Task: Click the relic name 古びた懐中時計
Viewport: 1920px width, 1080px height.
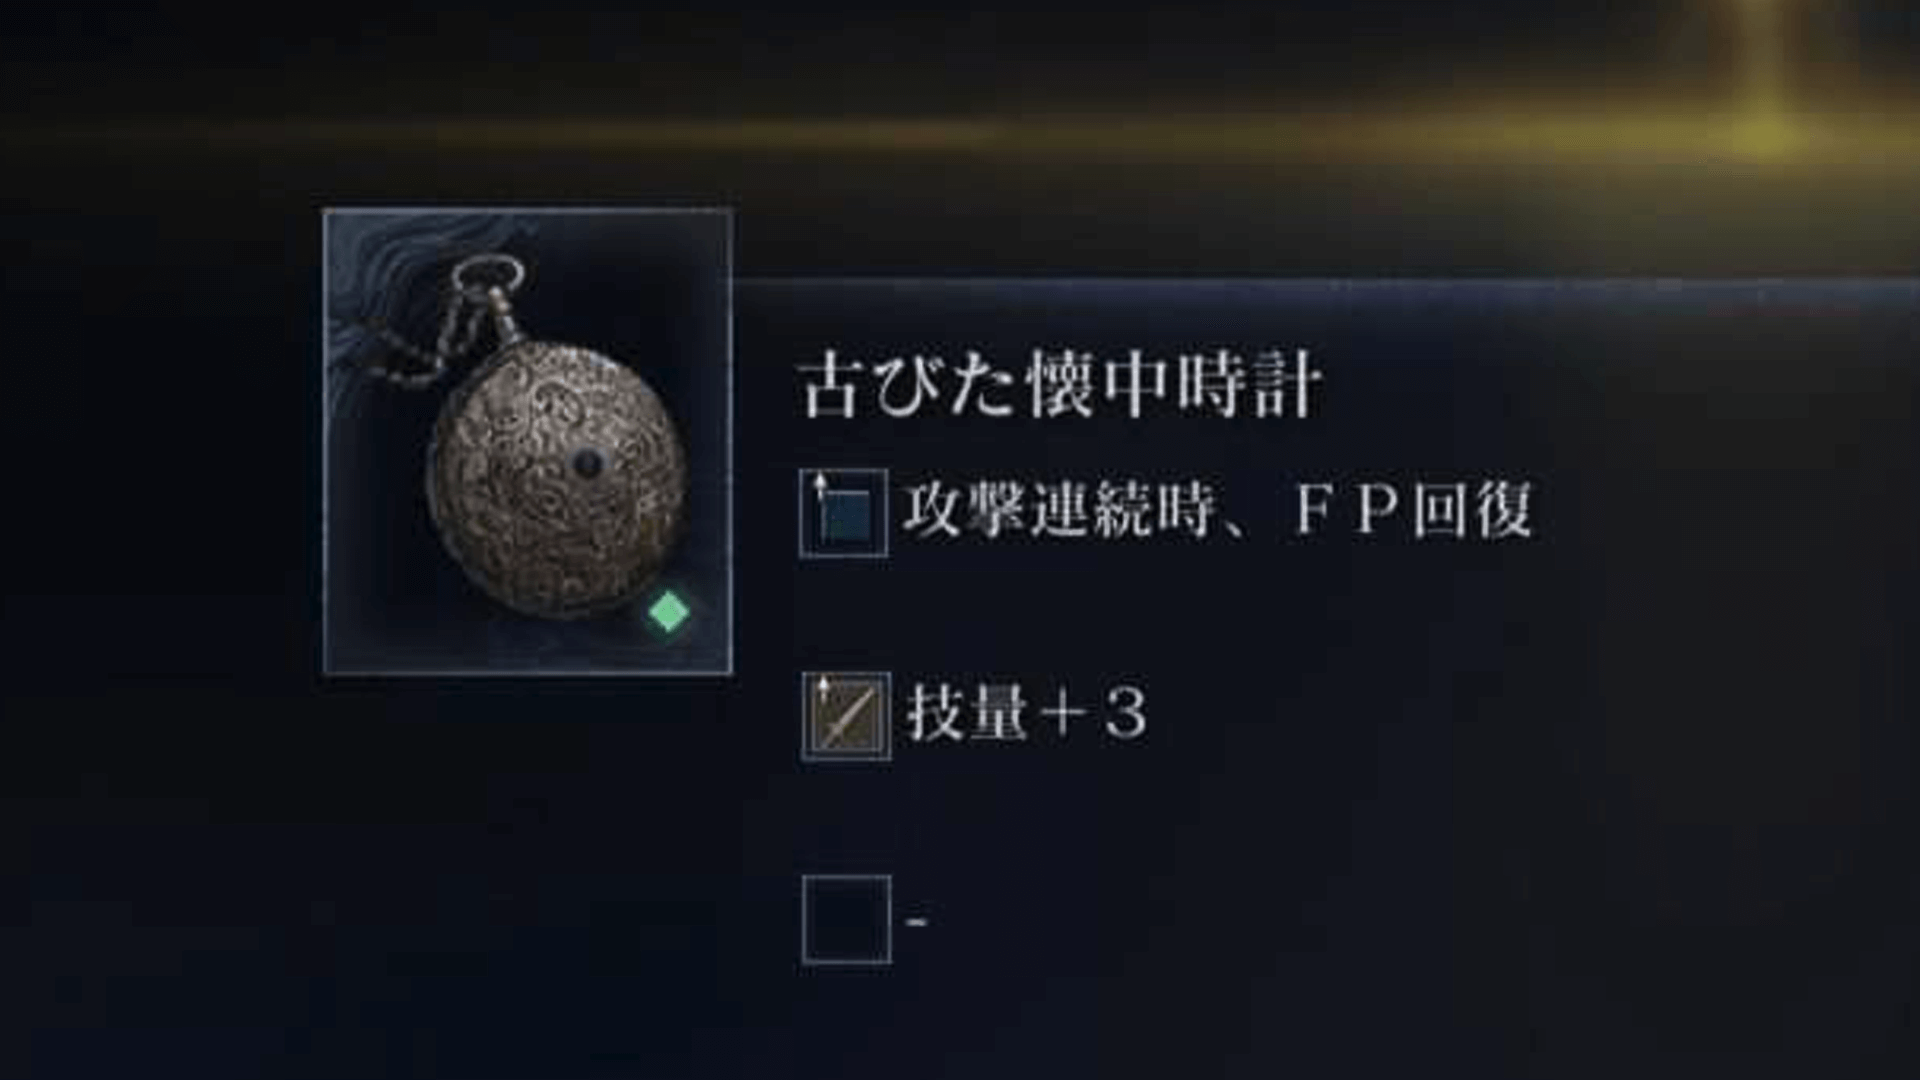Action: 1062,387
